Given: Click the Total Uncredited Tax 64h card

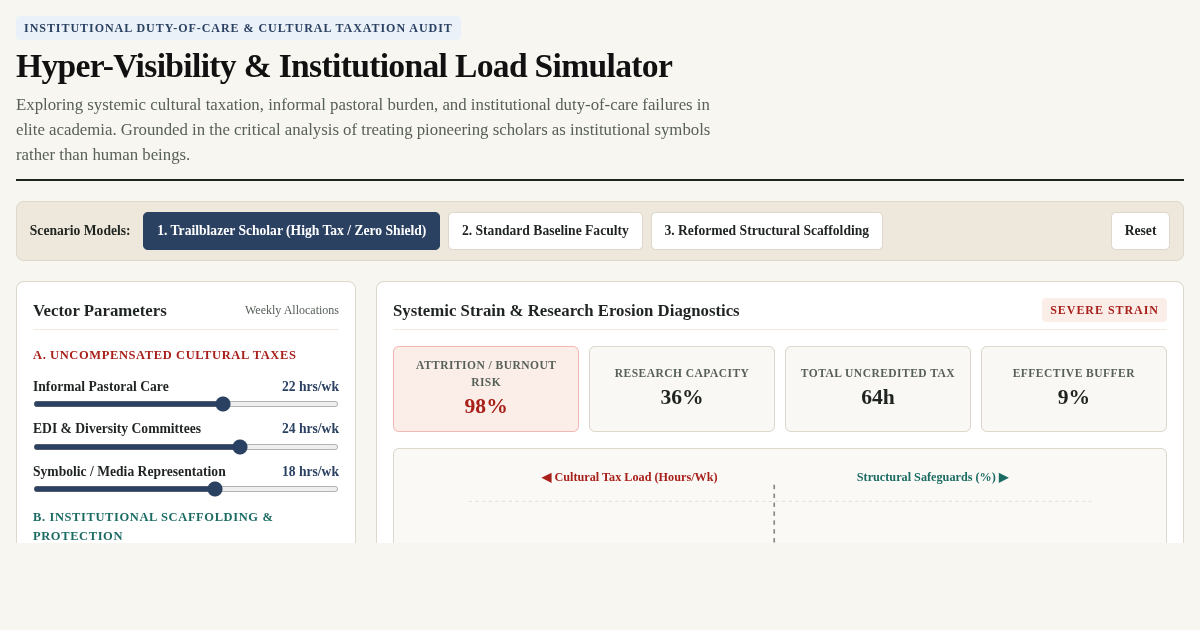Looking at the screenshot, I should (x=878, y=389).
